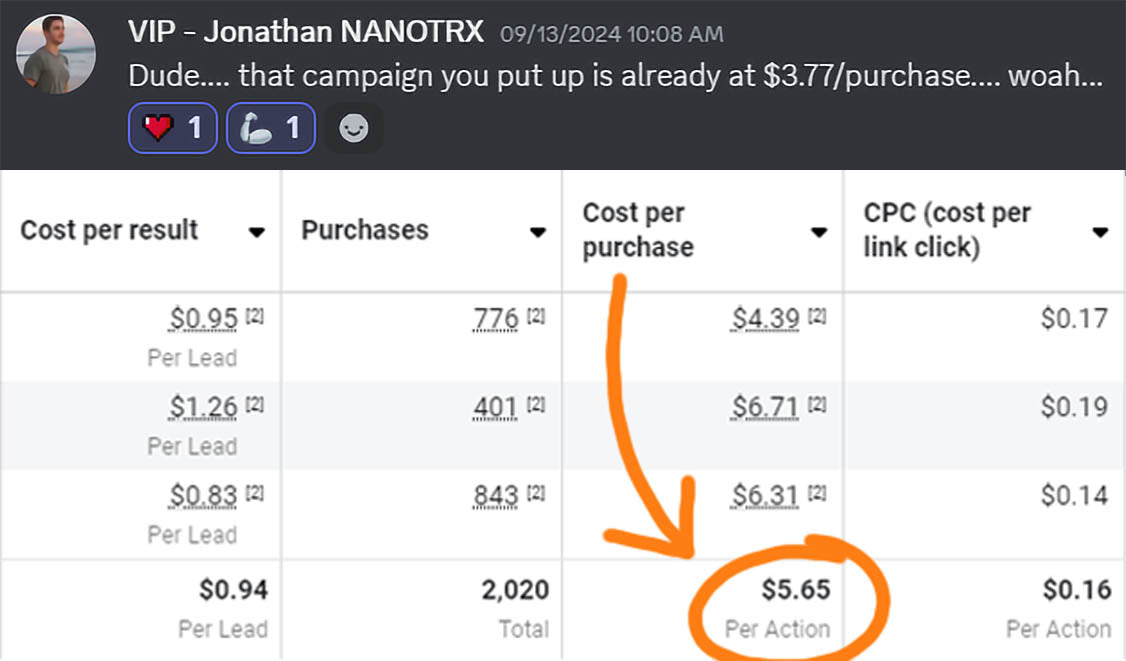The height and width of the screenshot is (661, 1126).
Task: Open the Cost per purchase dropdown arrow
Action: pos(819,232)
